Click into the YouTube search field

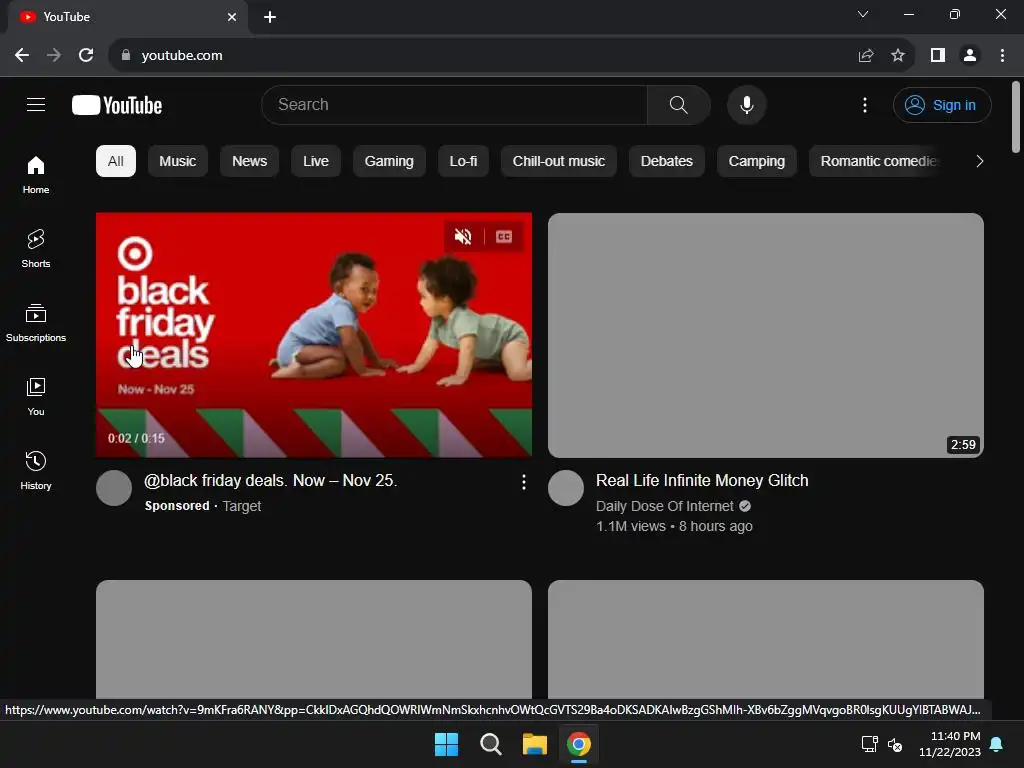coord(455,104)
